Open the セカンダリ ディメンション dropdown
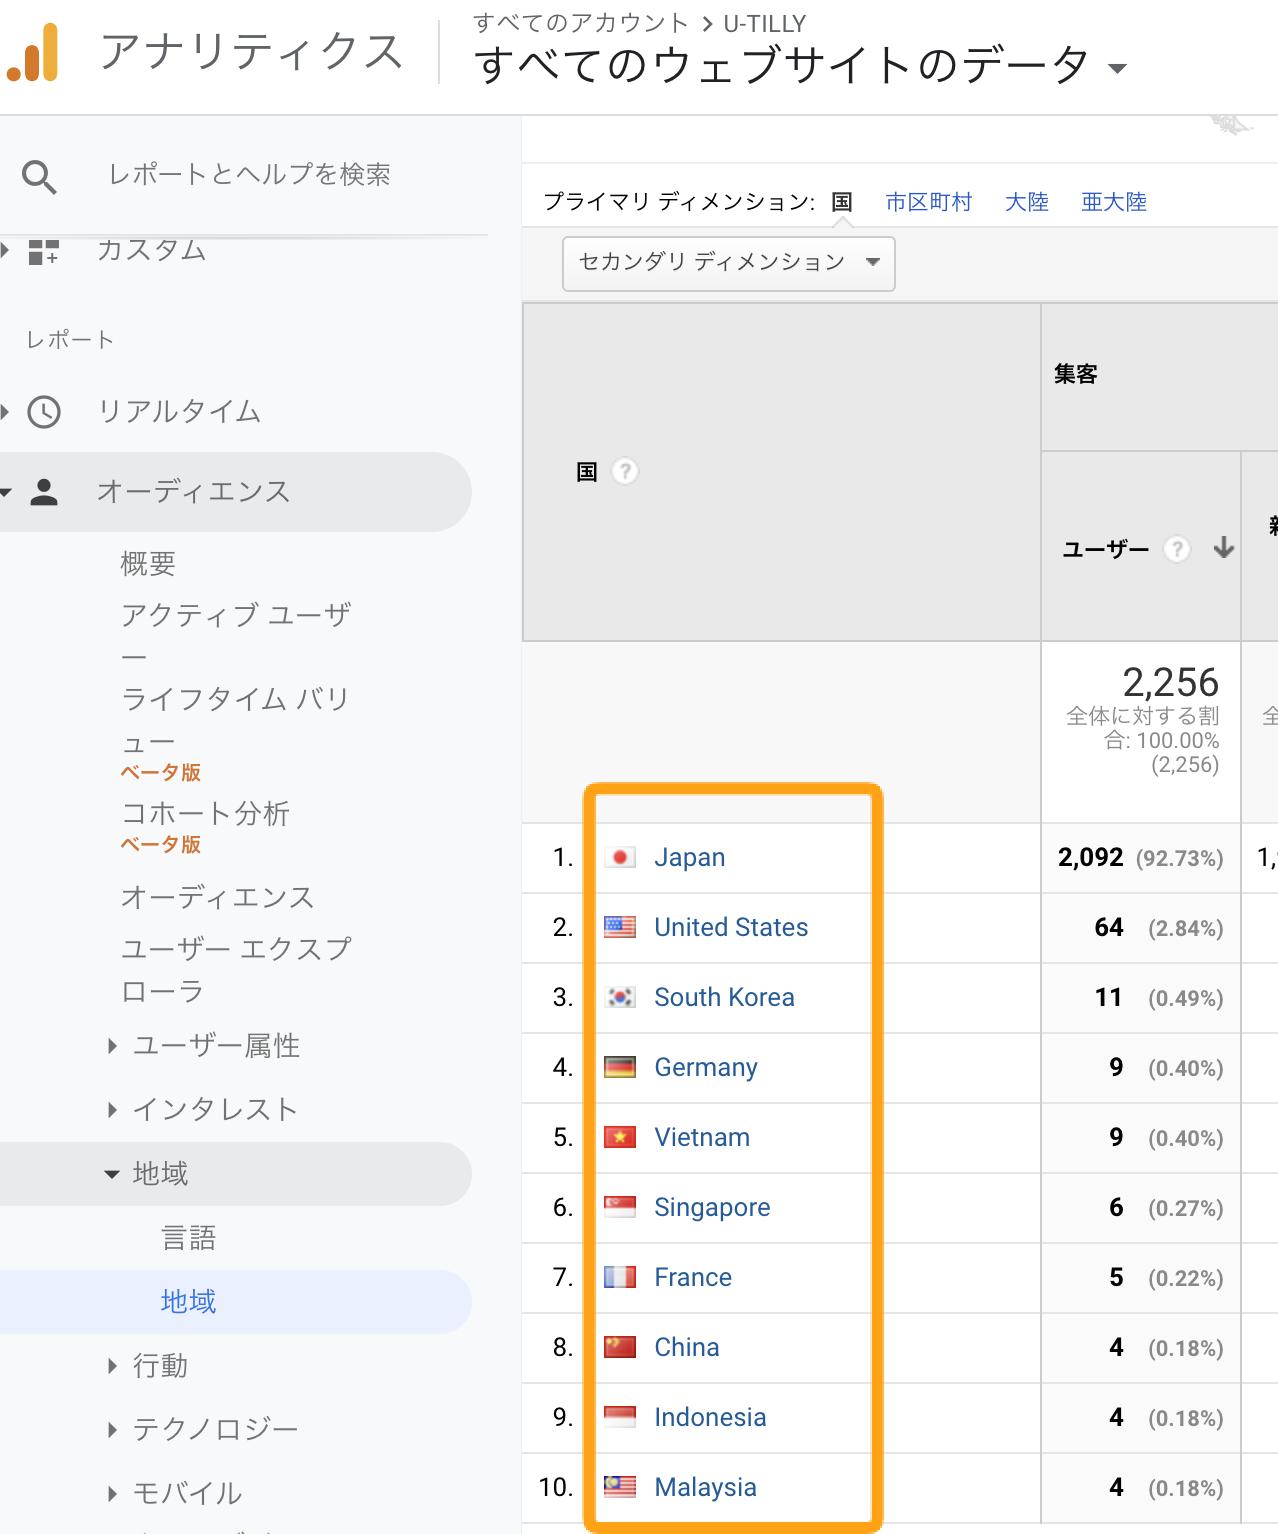The height and width of the screenshot is (1534, 1278). click(729, 263)
